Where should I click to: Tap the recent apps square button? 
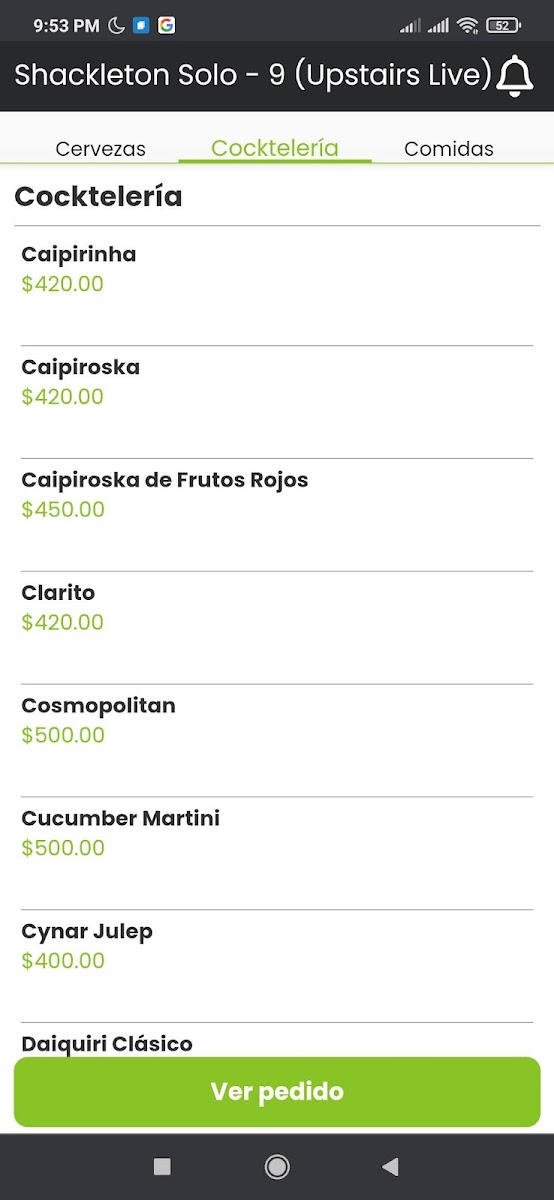pos(162,1166)
